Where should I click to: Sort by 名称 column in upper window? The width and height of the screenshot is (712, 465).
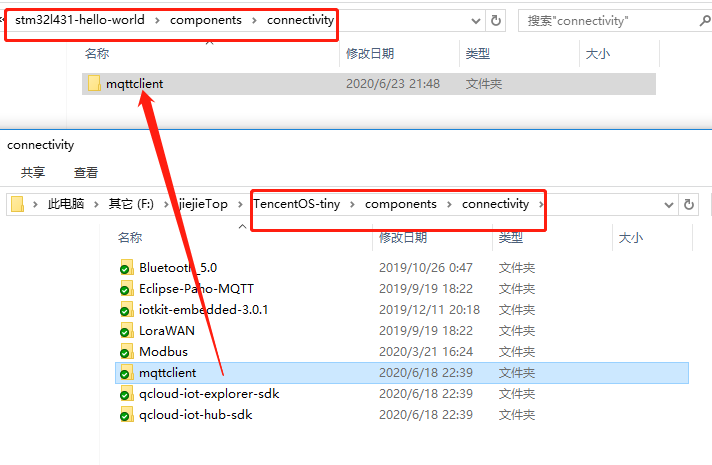97,54
